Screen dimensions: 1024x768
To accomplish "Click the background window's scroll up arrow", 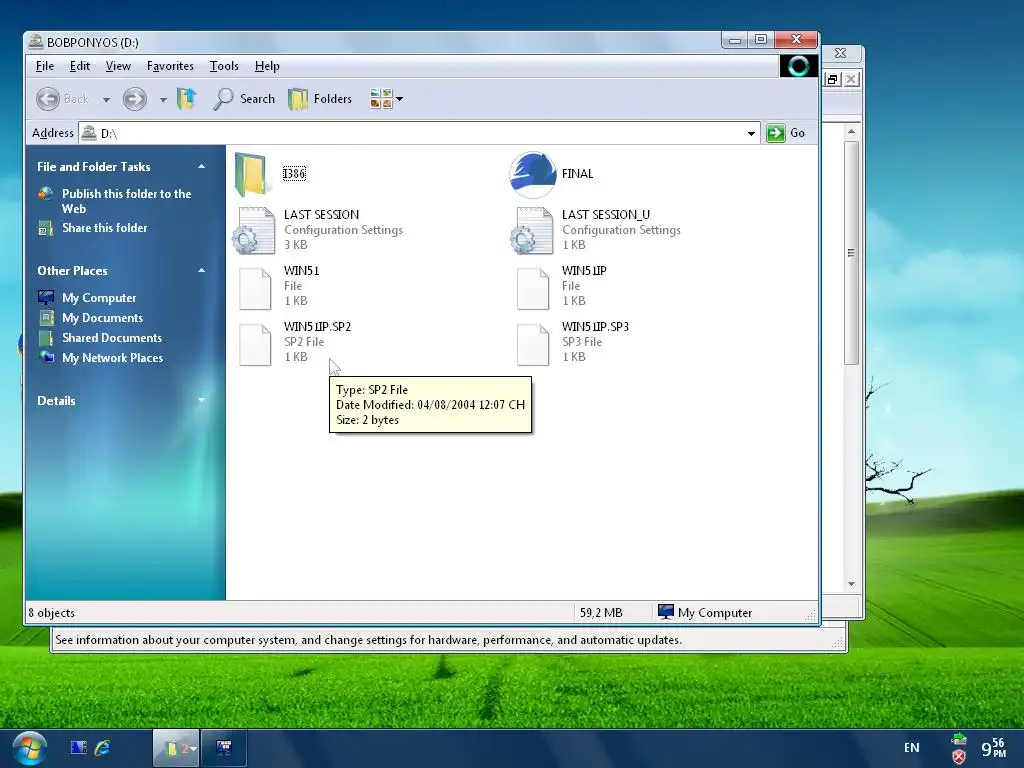I will pos(851,131).
